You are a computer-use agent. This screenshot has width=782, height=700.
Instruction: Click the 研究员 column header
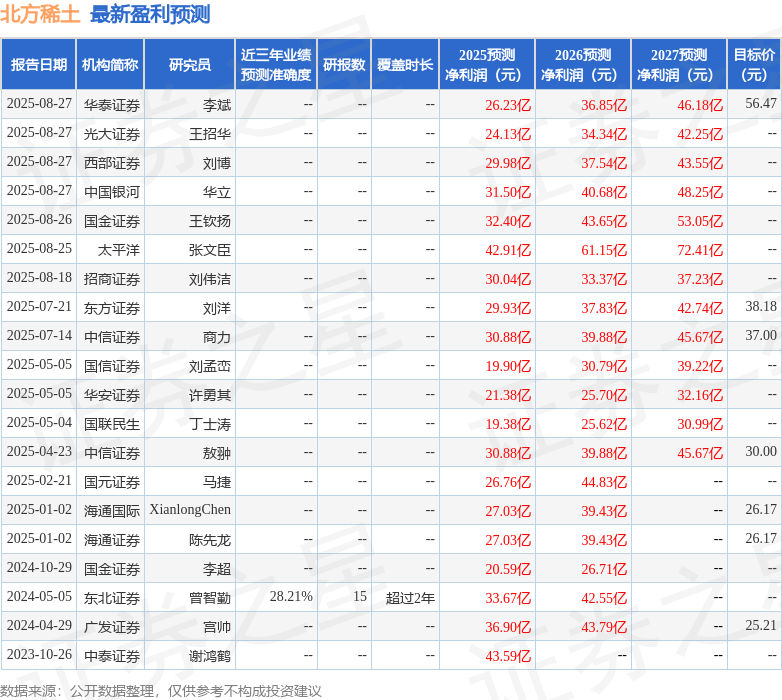pos(190,64)
